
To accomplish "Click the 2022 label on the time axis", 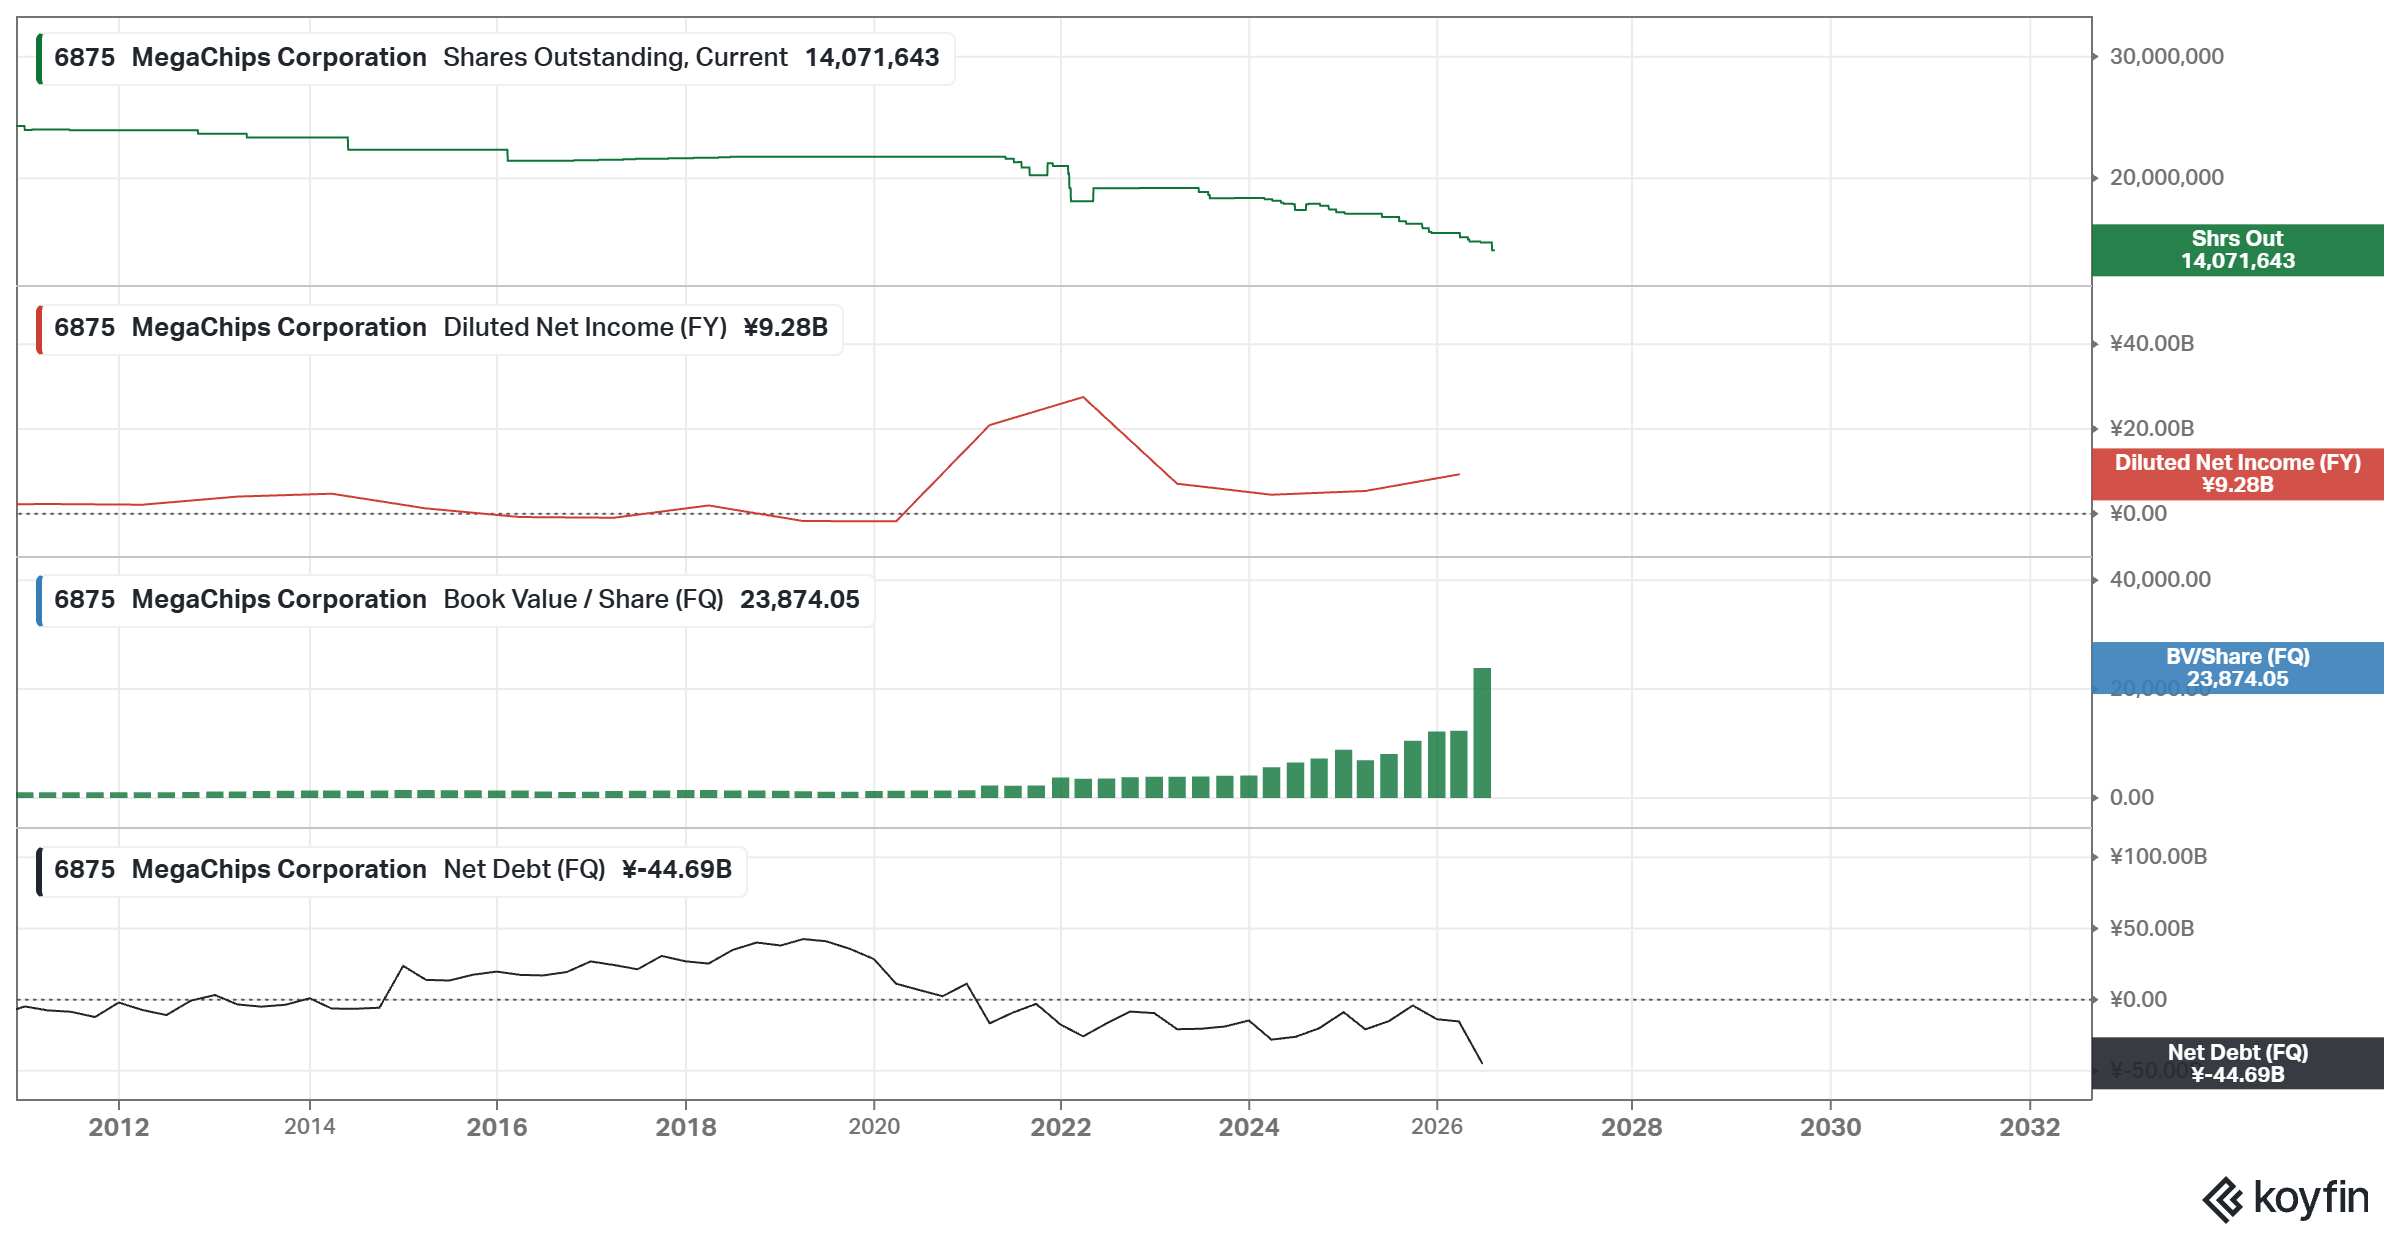I will pyautogui.click(x=1061, y=1128).
